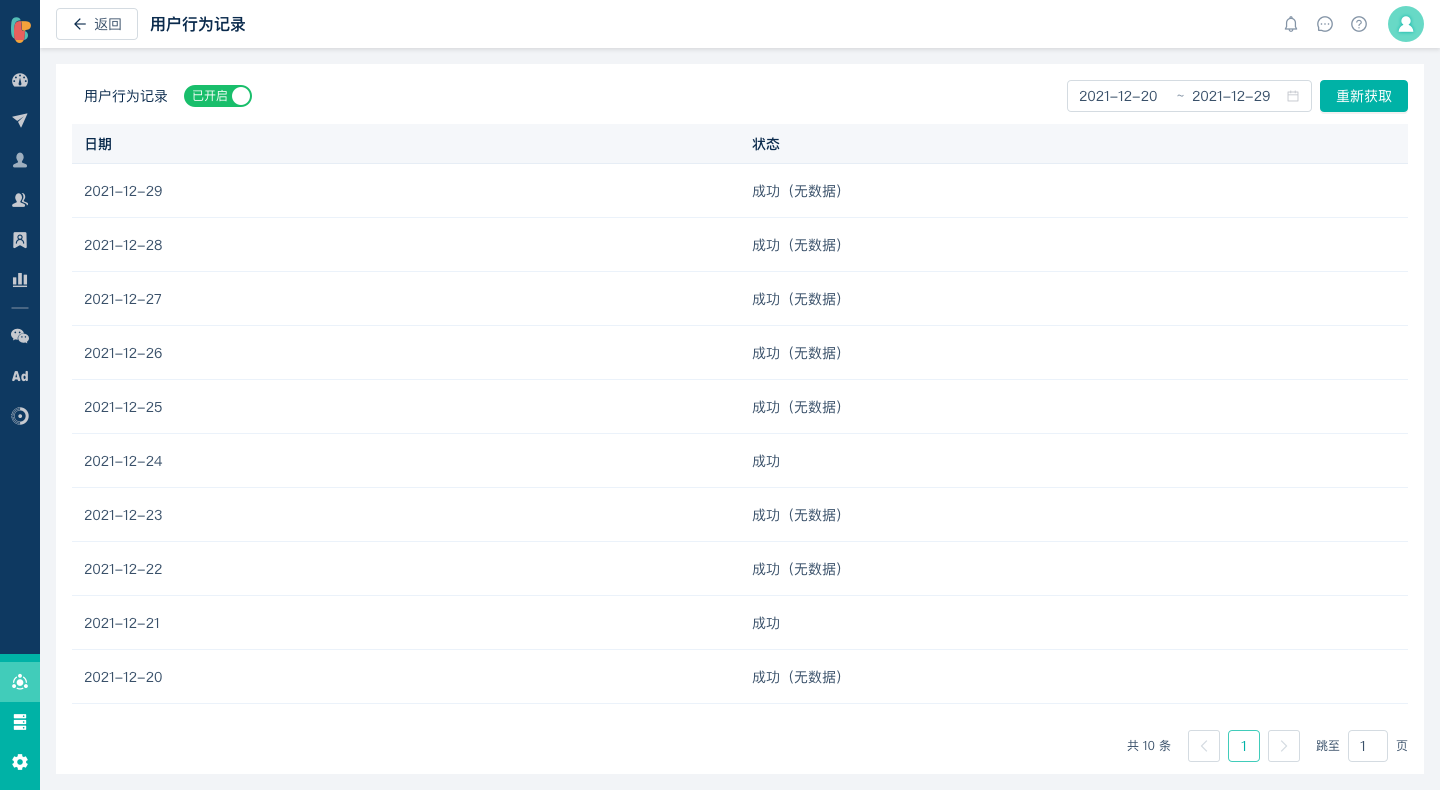Click the 成功 status for 2021-12-21

pyautogui.click(x=766, y=623)
